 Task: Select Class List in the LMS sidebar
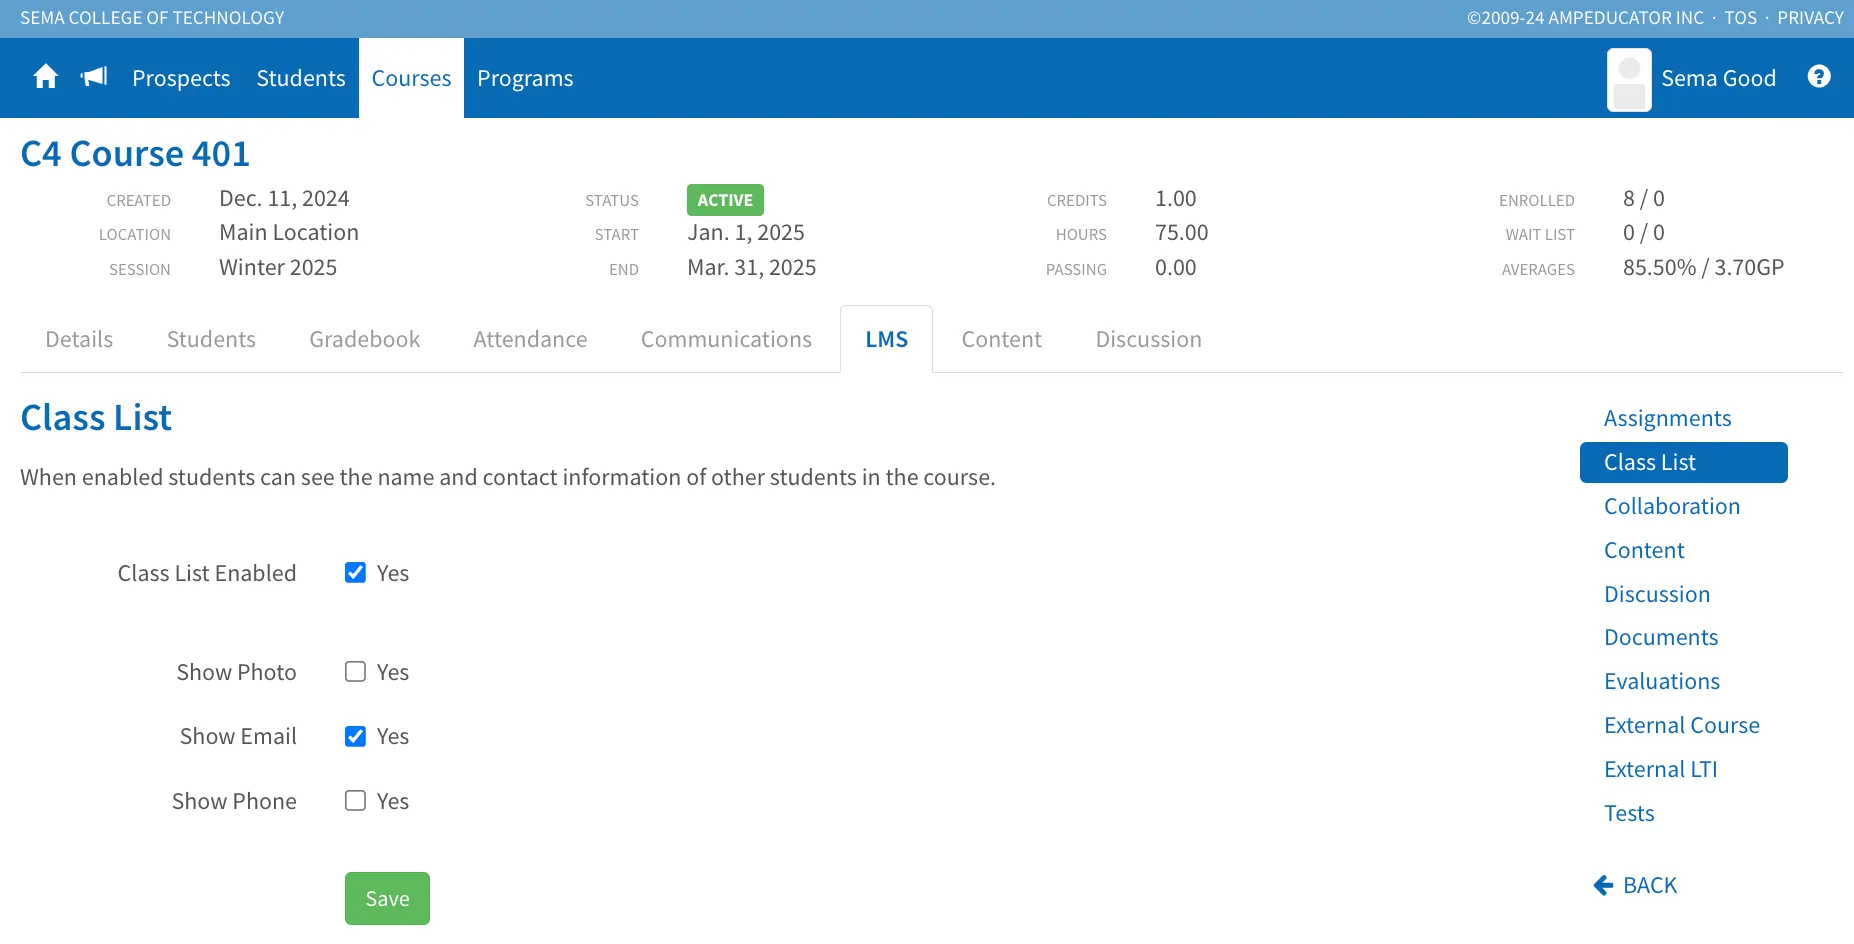[x=1684, y=462]
